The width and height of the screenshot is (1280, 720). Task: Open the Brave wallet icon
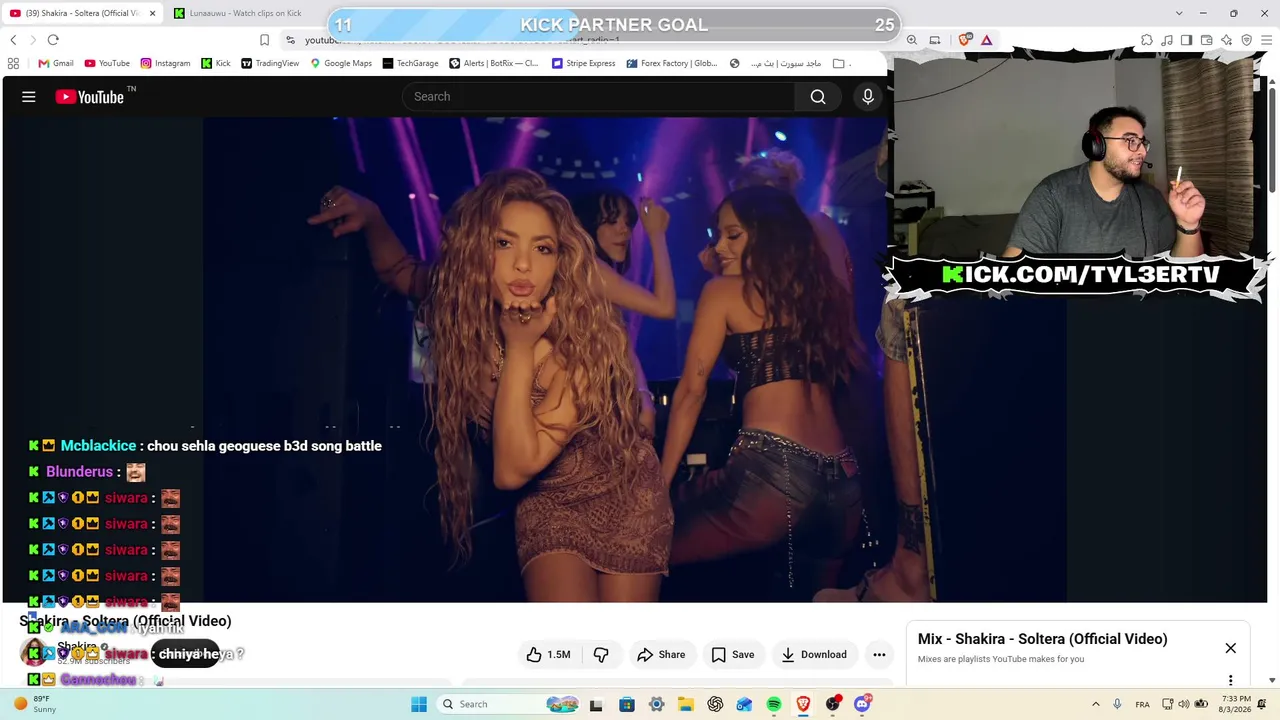coord(1207,40)
